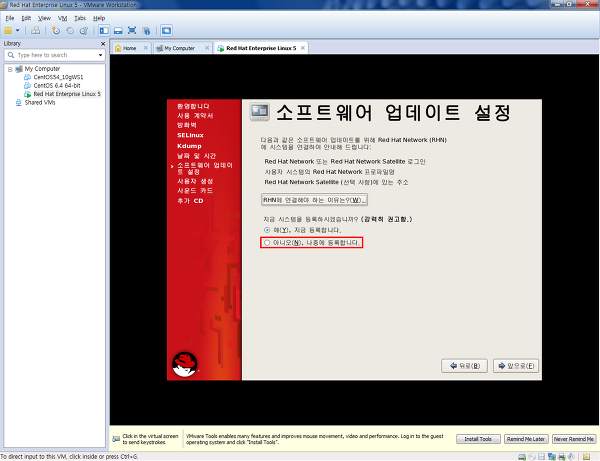Enter full screen mode via toolbar icon
This screenshot has height=461, width=600.
[132, 31]
